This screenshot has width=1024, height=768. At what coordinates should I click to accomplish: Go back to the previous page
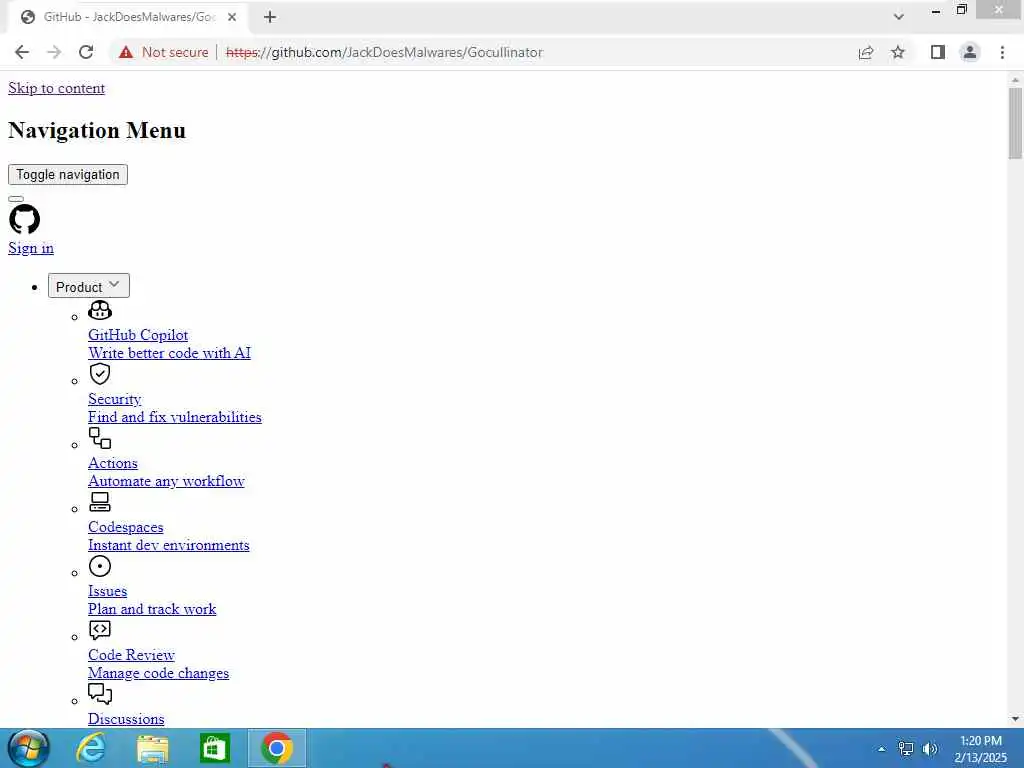22,52
